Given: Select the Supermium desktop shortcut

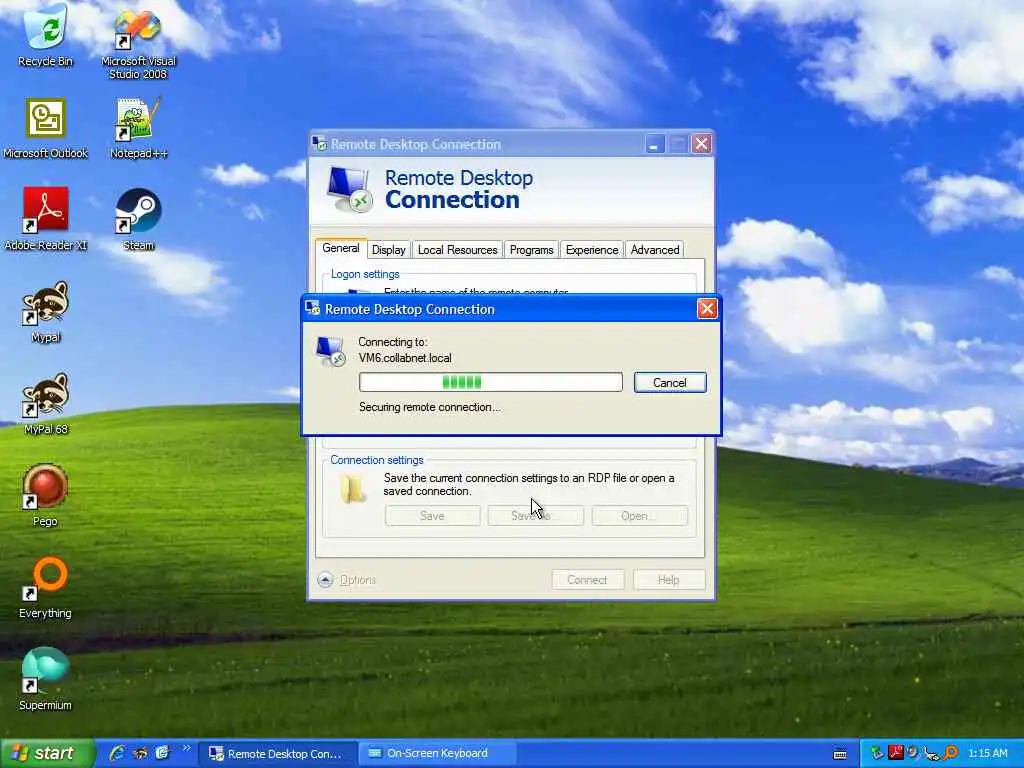Looking at the screenshot, I should (x=45, y=679).
